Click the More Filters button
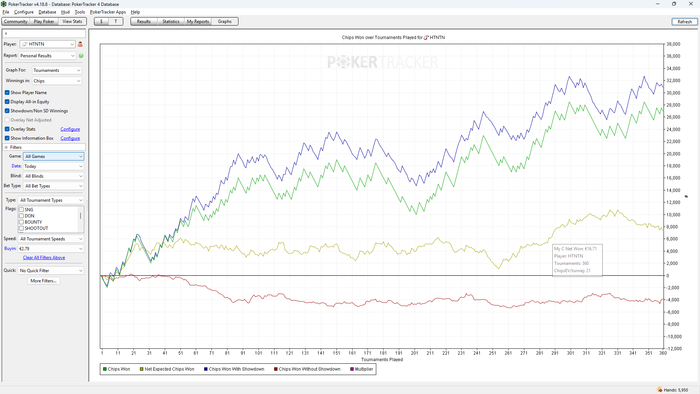 tap(43, 281)
